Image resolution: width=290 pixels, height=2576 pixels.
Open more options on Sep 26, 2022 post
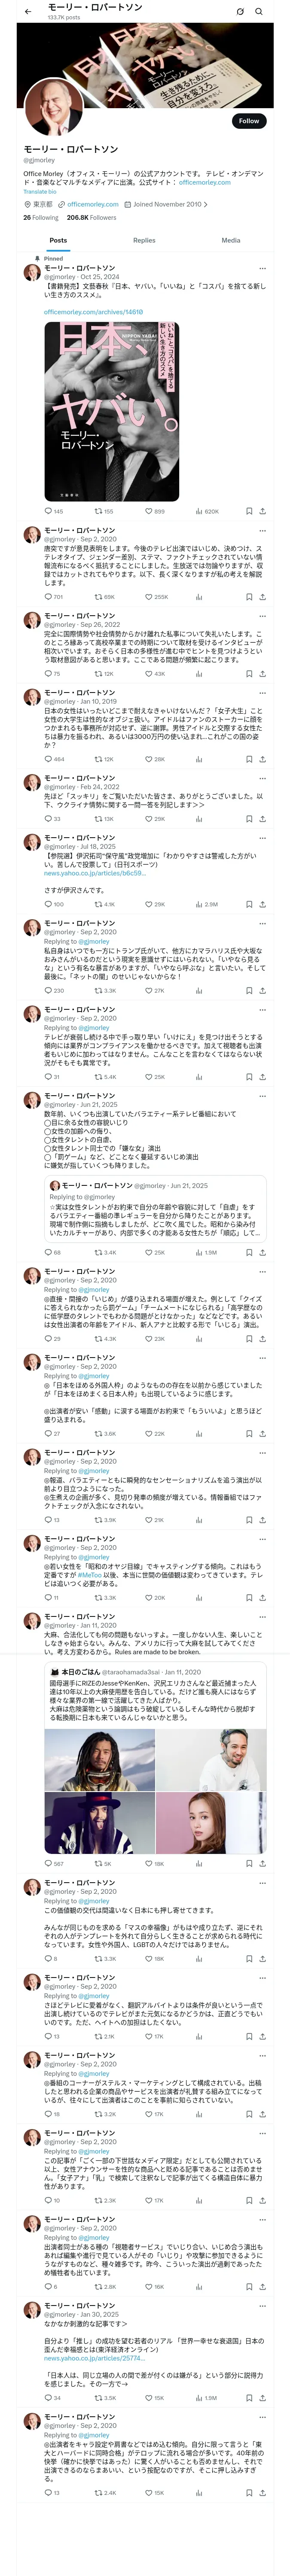pyautogui.click(x=263, y=616)
